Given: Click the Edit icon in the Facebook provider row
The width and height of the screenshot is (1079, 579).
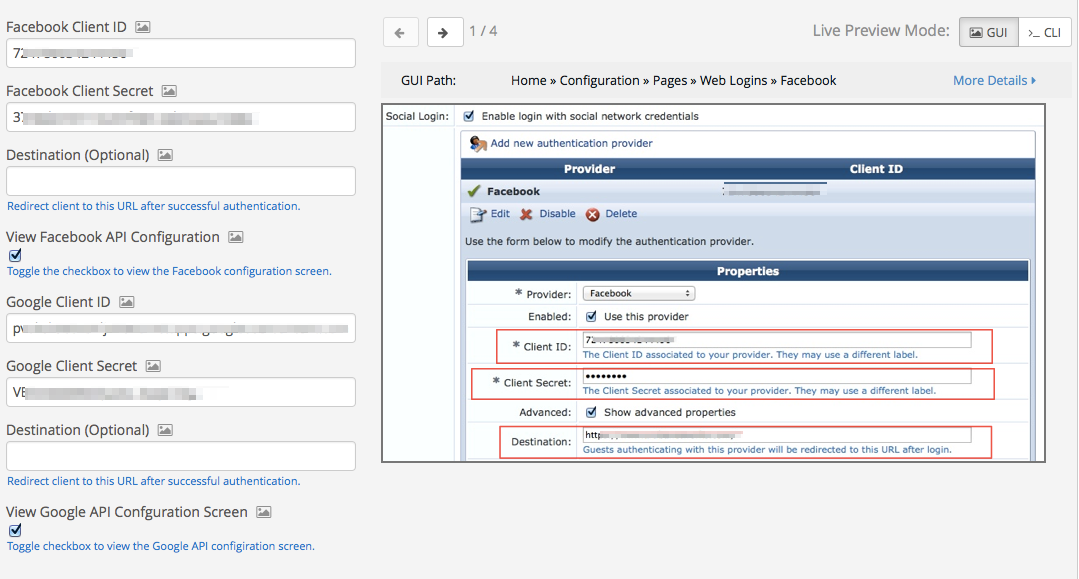Looking at the screenshot, I should [x=478, y=214].
